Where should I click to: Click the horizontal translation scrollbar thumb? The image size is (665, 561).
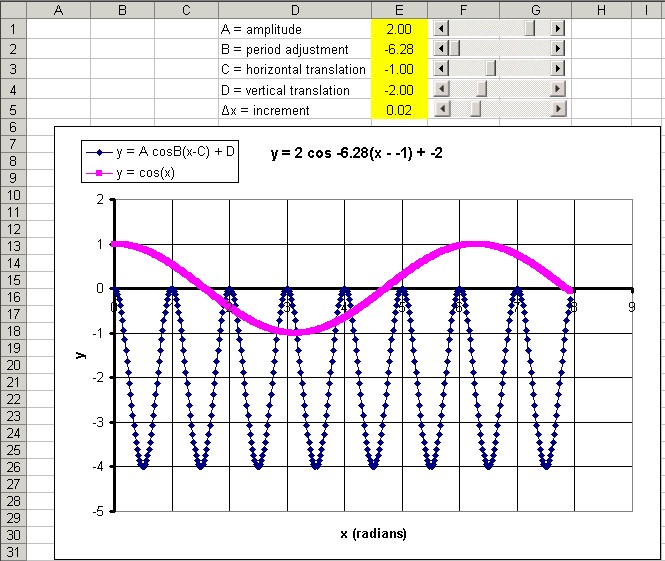point(491,69)
